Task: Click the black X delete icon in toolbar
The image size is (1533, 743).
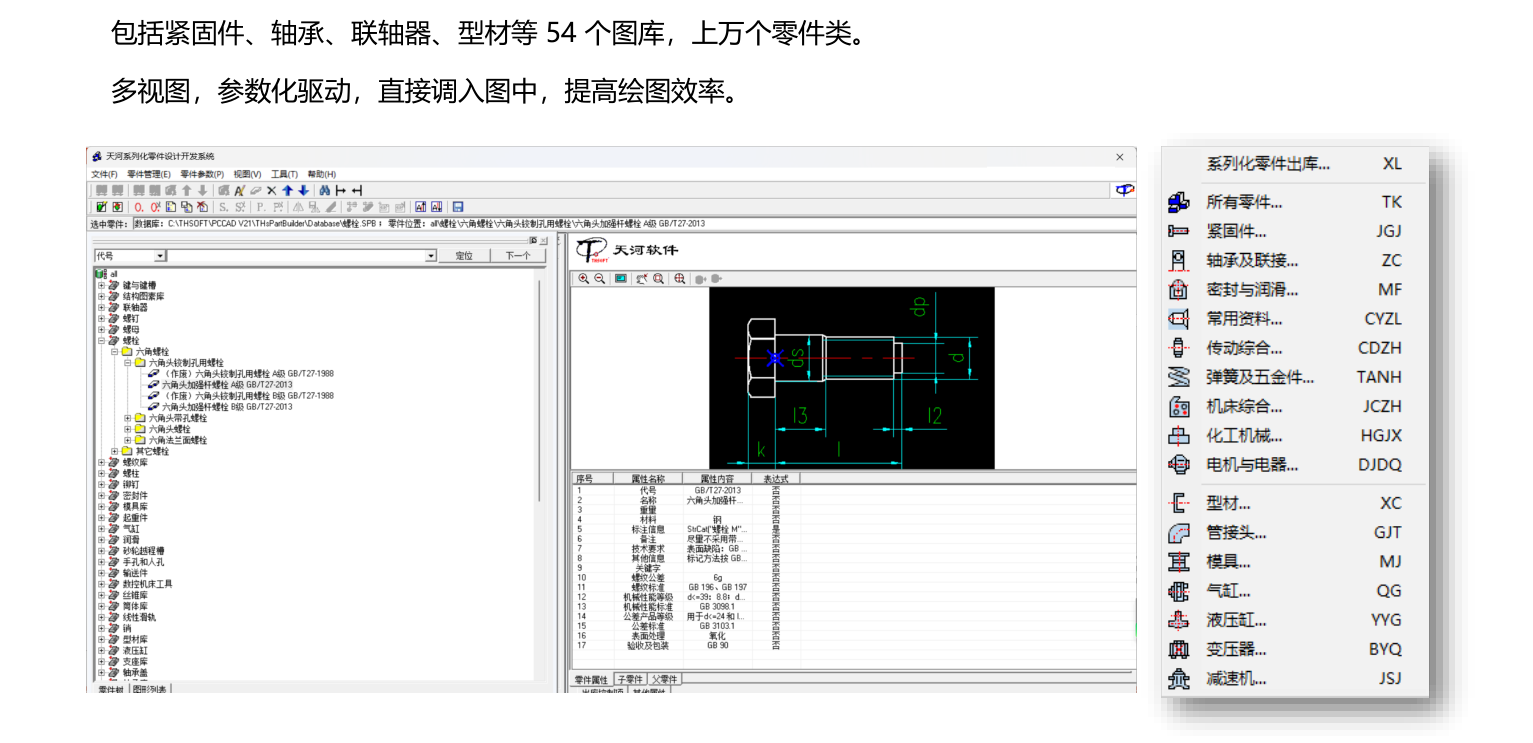Action: coord(272,190)
